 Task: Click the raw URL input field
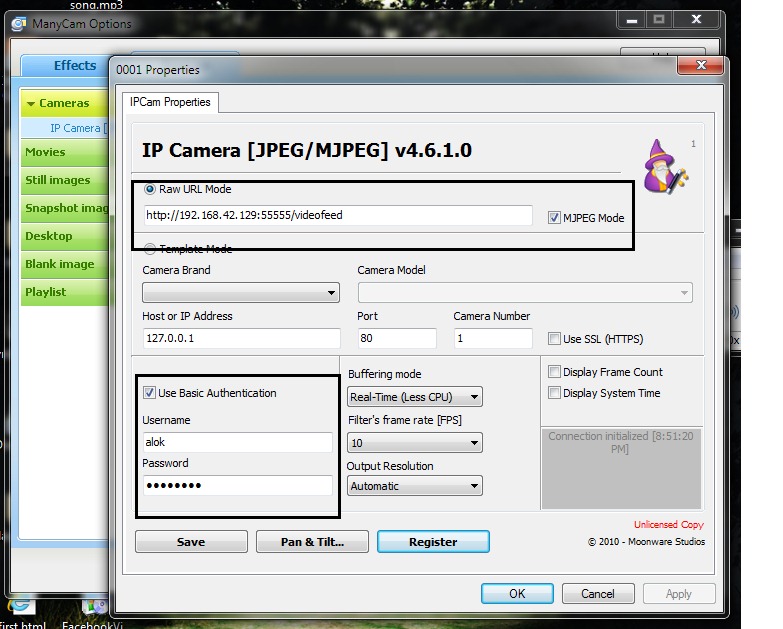tap(338, 215)
